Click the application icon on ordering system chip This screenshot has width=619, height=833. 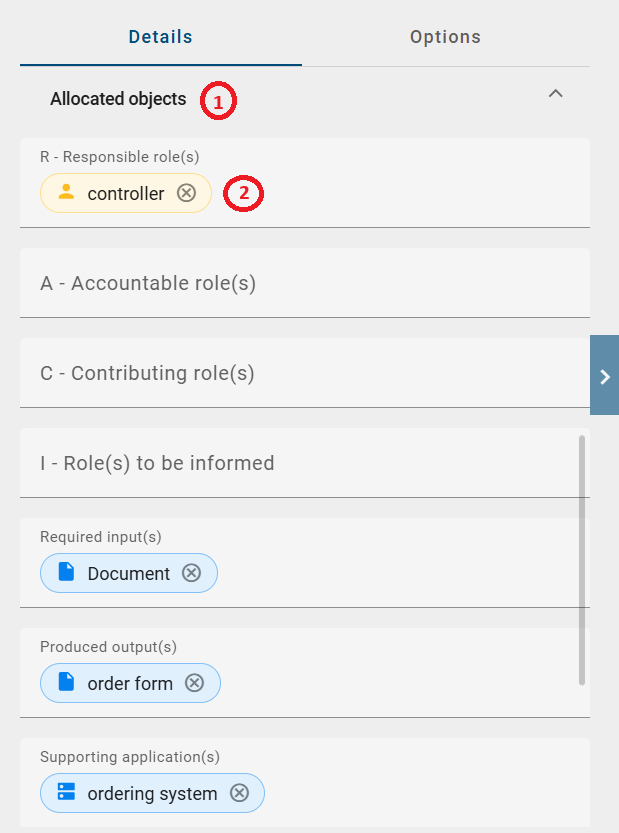tap(66, 792)
